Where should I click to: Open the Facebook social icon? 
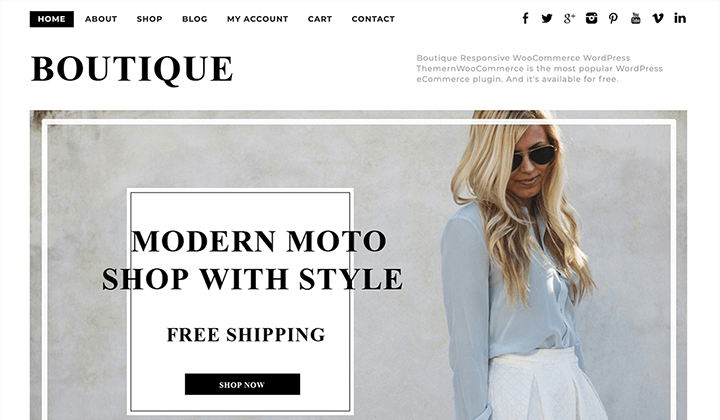(525, 18)
